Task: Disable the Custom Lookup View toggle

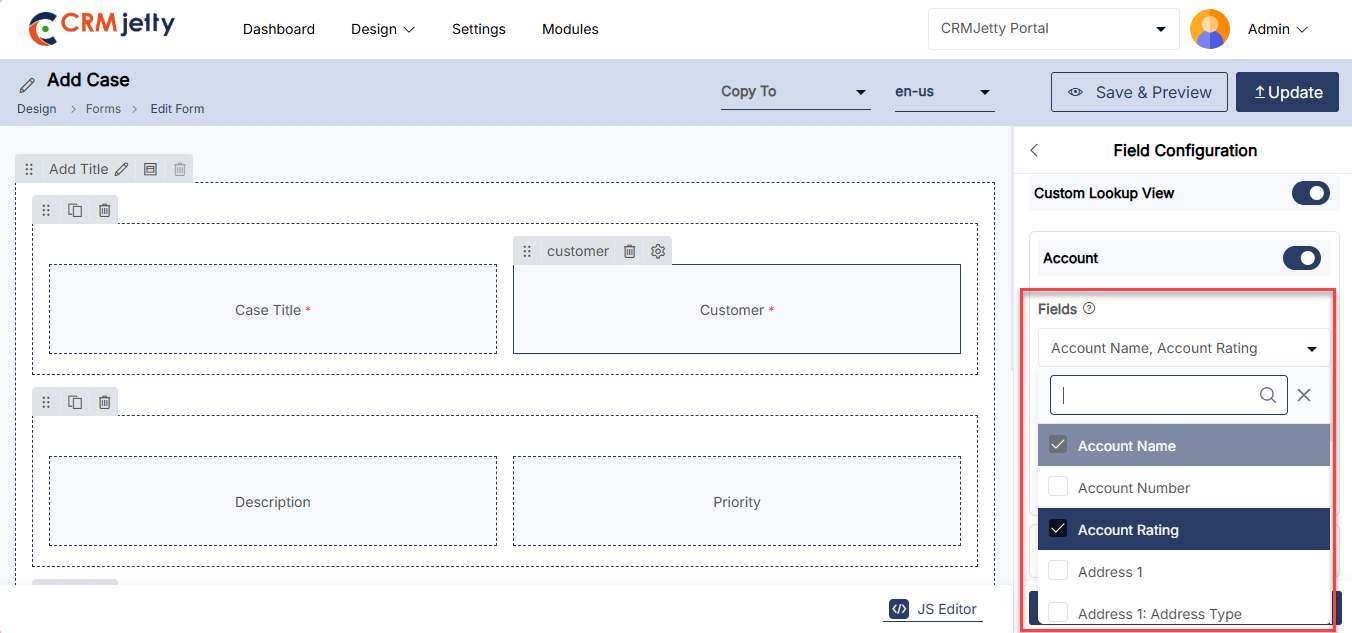Action: pyautogui.click(x=1310, y=193)
